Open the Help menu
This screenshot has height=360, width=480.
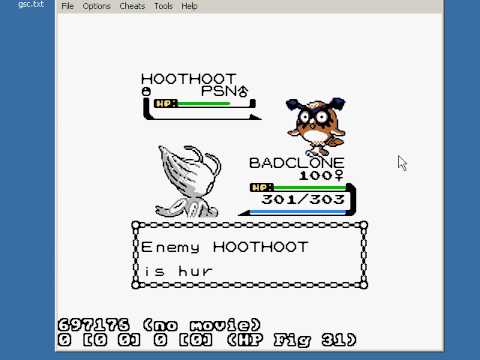189,6
